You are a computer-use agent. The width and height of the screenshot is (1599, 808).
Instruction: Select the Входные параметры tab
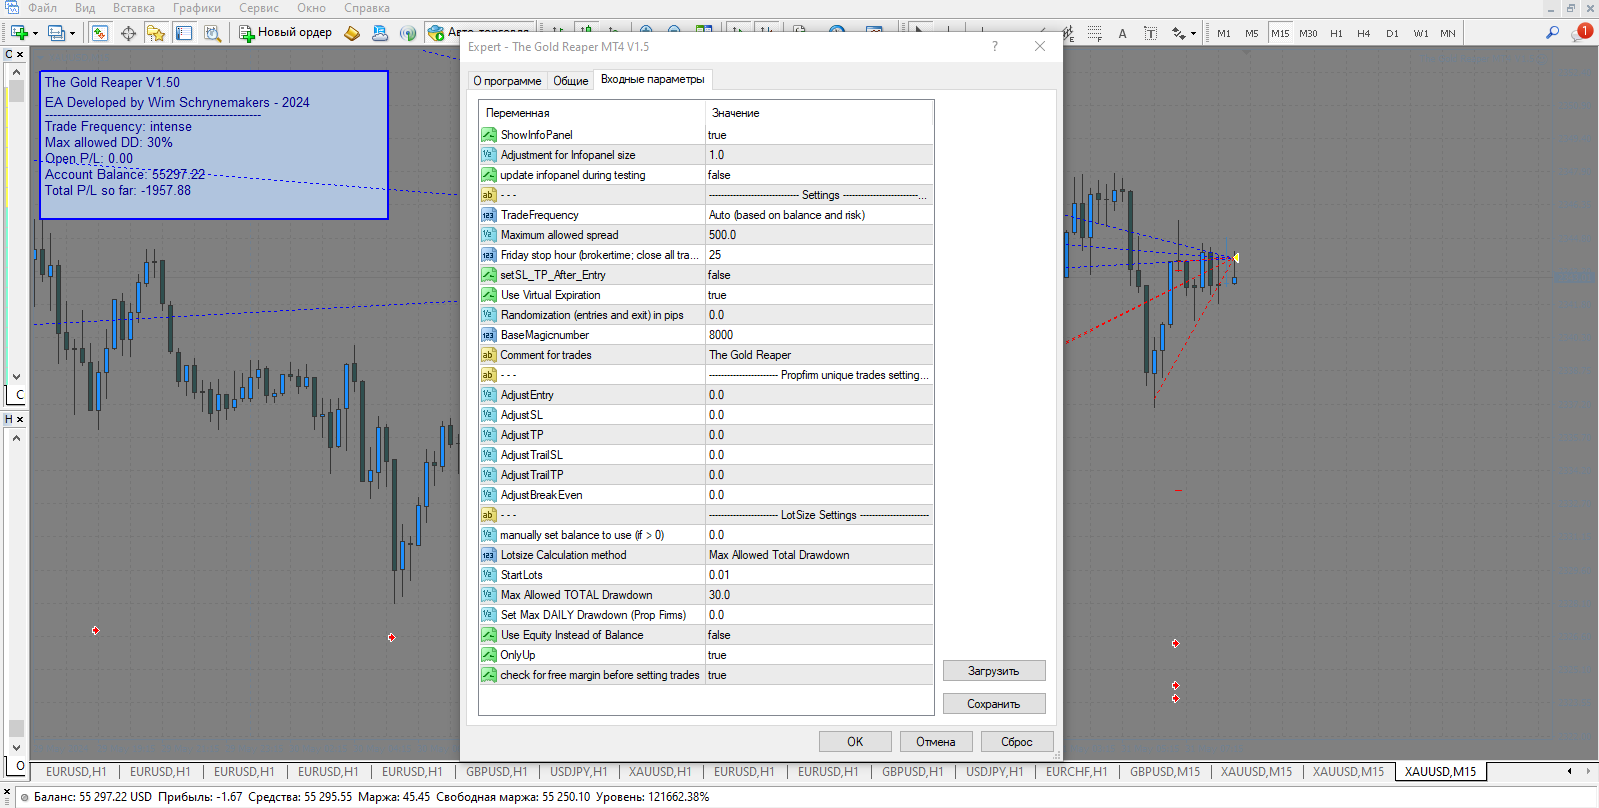tap(652, 79)
